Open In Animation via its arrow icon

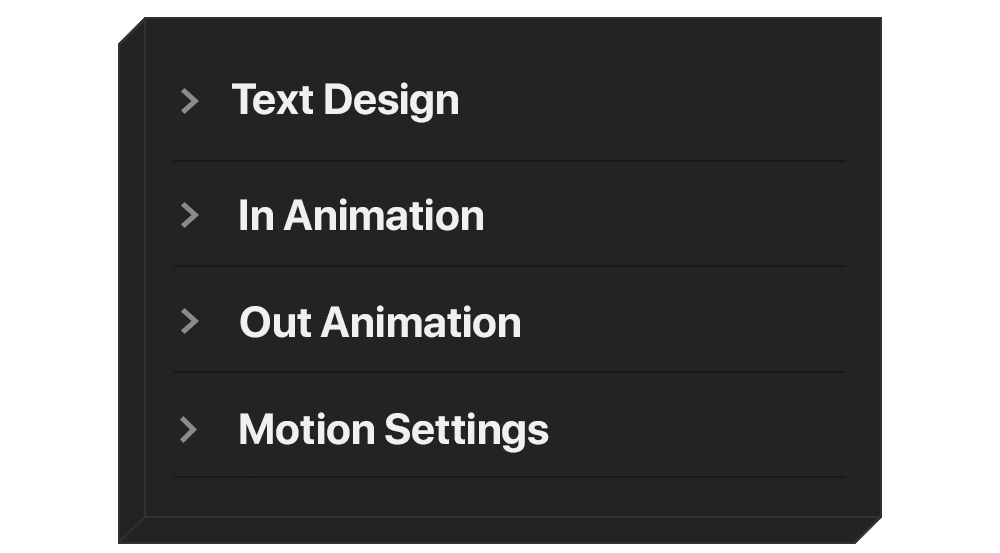189,215
